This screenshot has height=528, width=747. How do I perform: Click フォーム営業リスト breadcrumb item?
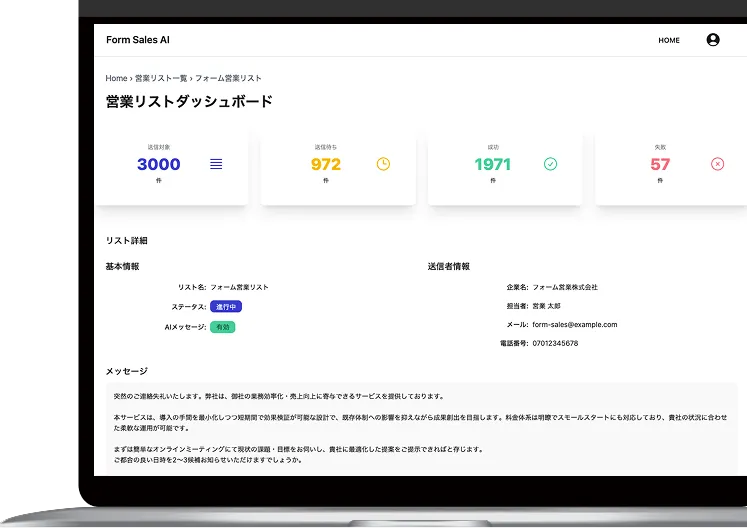pyautogui.click(x=228, y=78)
